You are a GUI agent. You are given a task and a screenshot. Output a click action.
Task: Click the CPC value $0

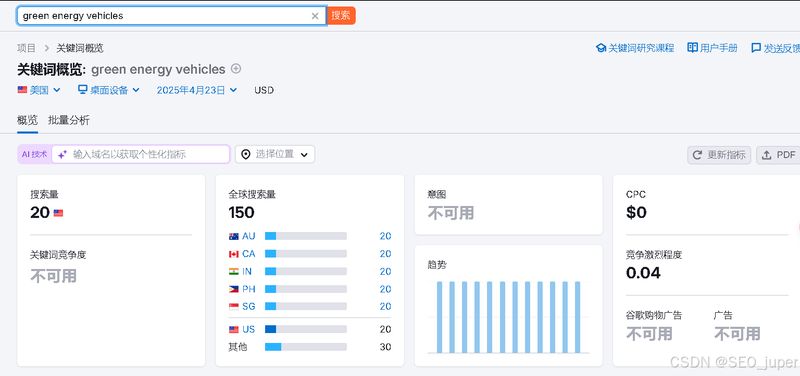coord(636,212)
